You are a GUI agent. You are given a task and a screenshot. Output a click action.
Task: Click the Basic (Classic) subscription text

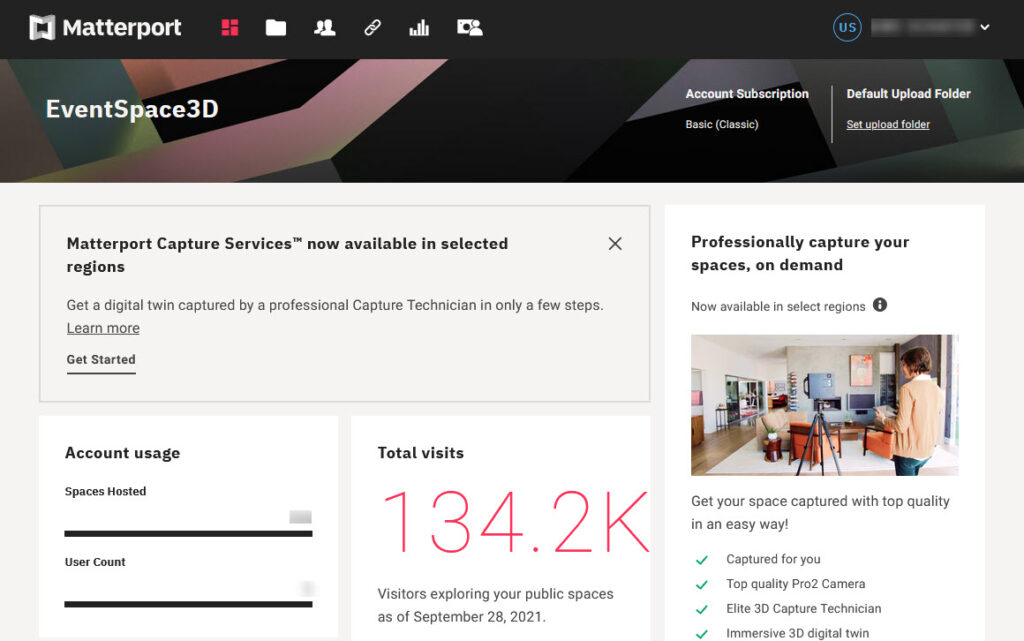[722, 124]
